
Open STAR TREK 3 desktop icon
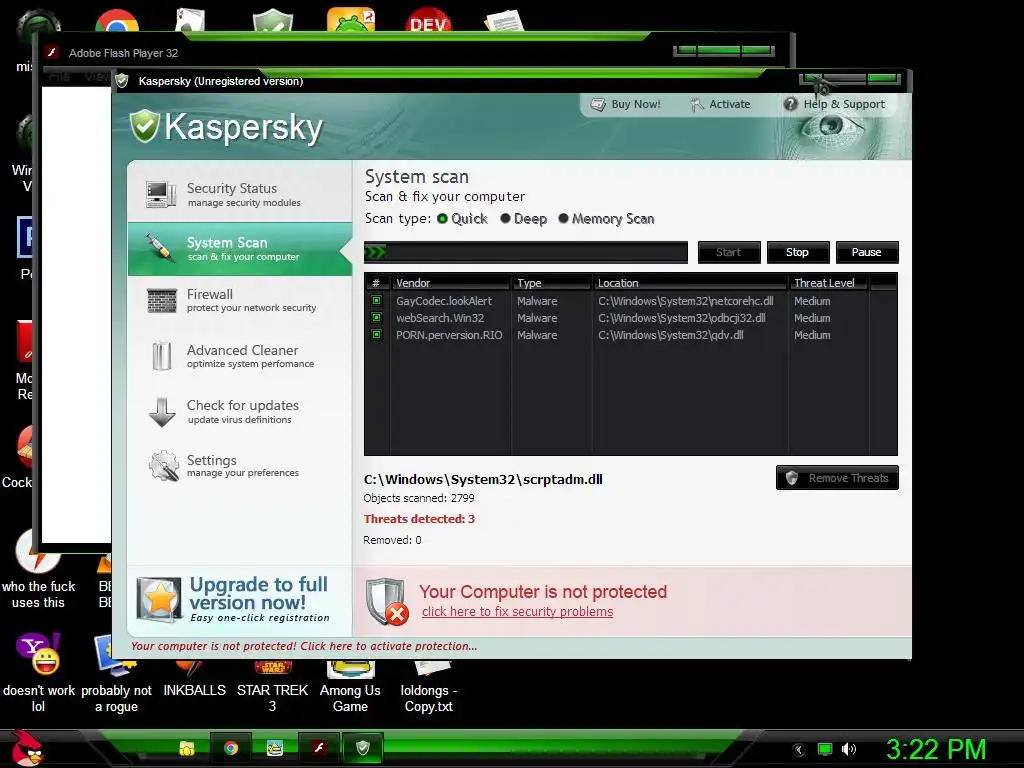[272, 686]
